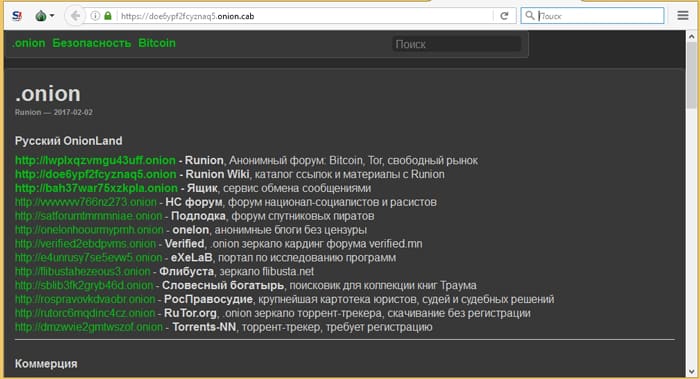700x379 pixels.
Task: Open the eXeLaB portal onion link
Action: pyautogui.click(x=88, y=258)
